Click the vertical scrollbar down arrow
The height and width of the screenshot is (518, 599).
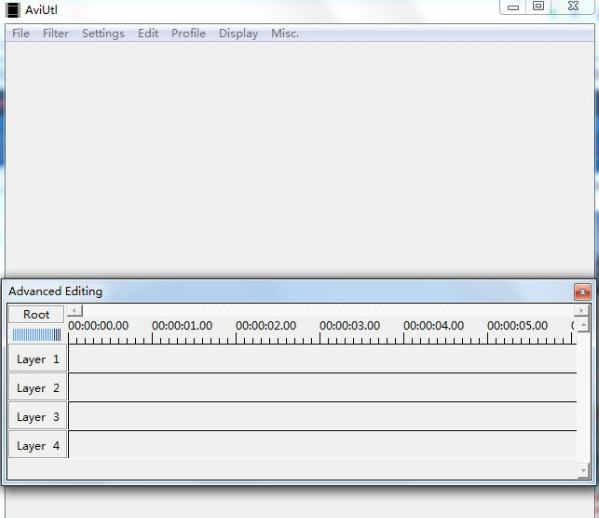click(583, 471)
